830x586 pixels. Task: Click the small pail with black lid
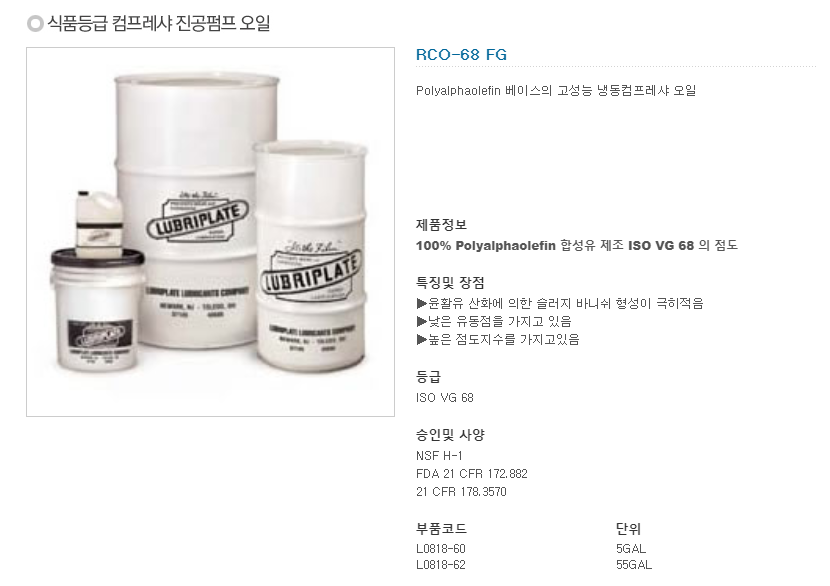tap(98, 310)
